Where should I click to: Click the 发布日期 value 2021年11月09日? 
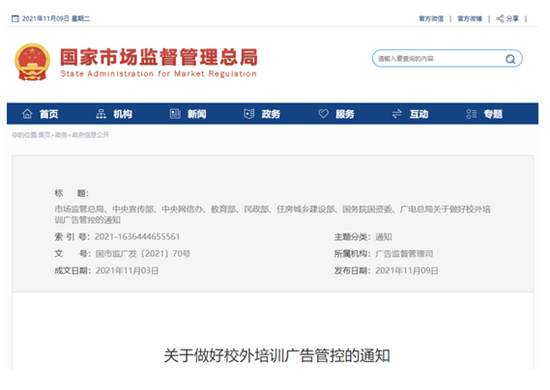pos(407,270)
